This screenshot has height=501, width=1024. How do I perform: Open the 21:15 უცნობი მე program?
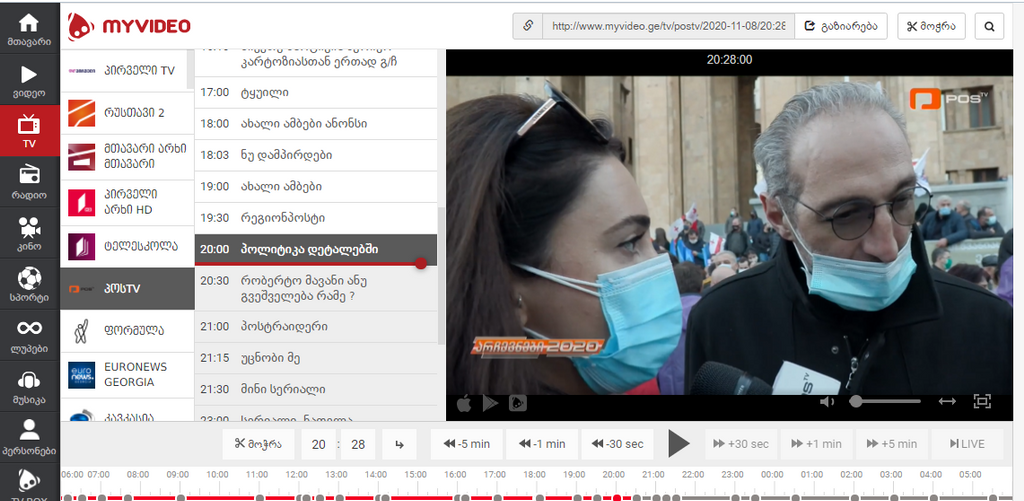[x=316, y=358]
